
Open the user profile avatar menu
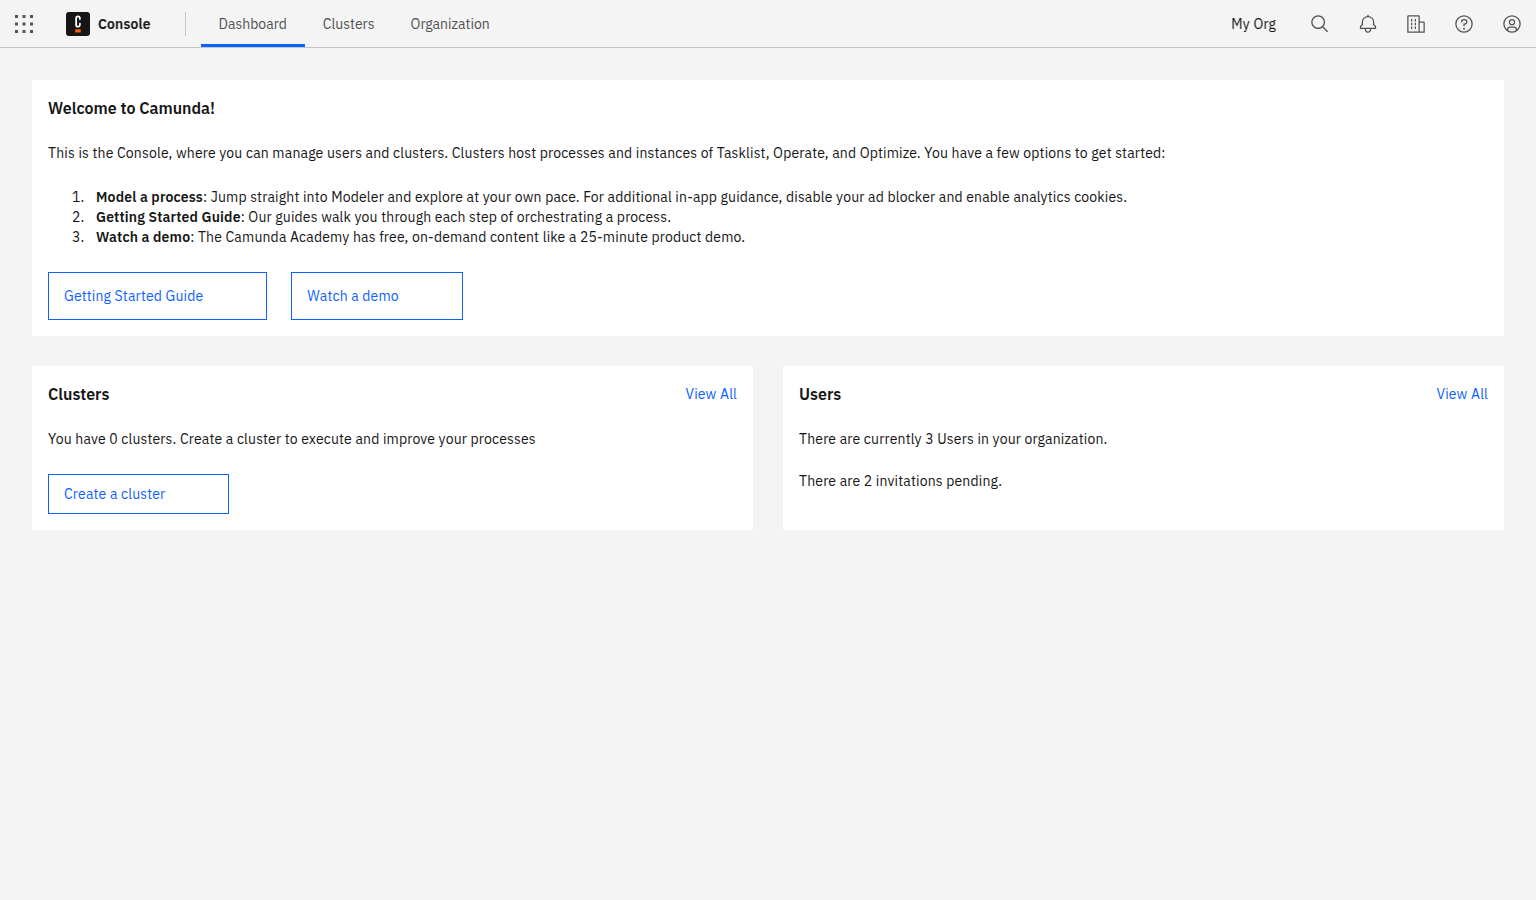click(x=1511, y=24)
